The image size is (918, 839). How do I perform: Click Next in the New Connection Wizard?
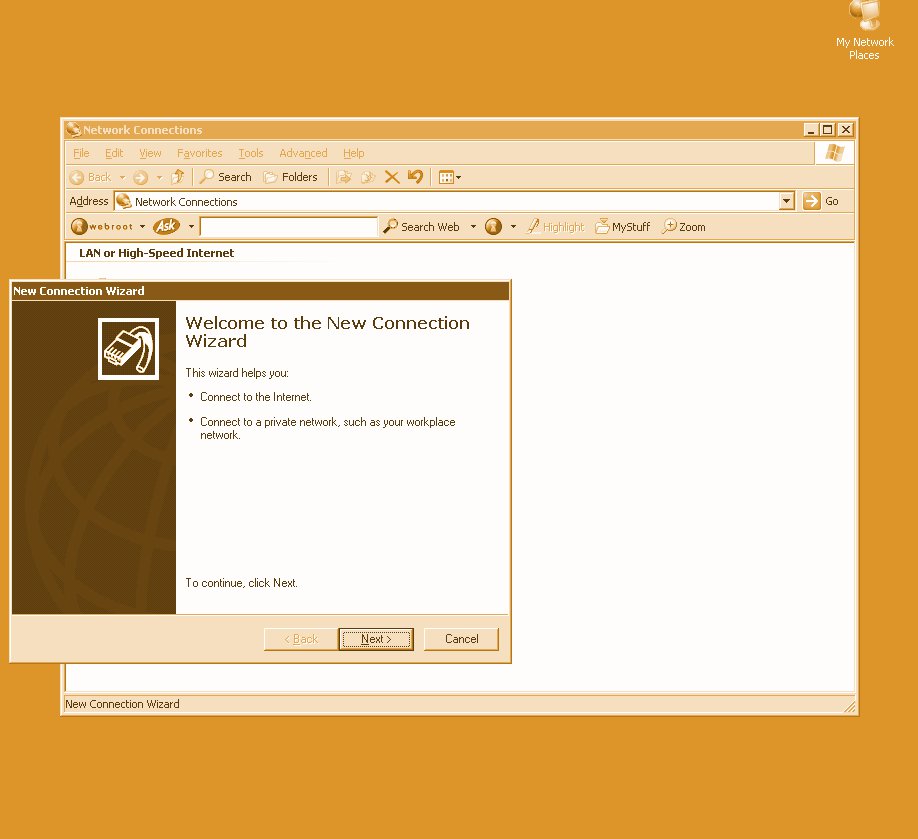coord(376,639)
